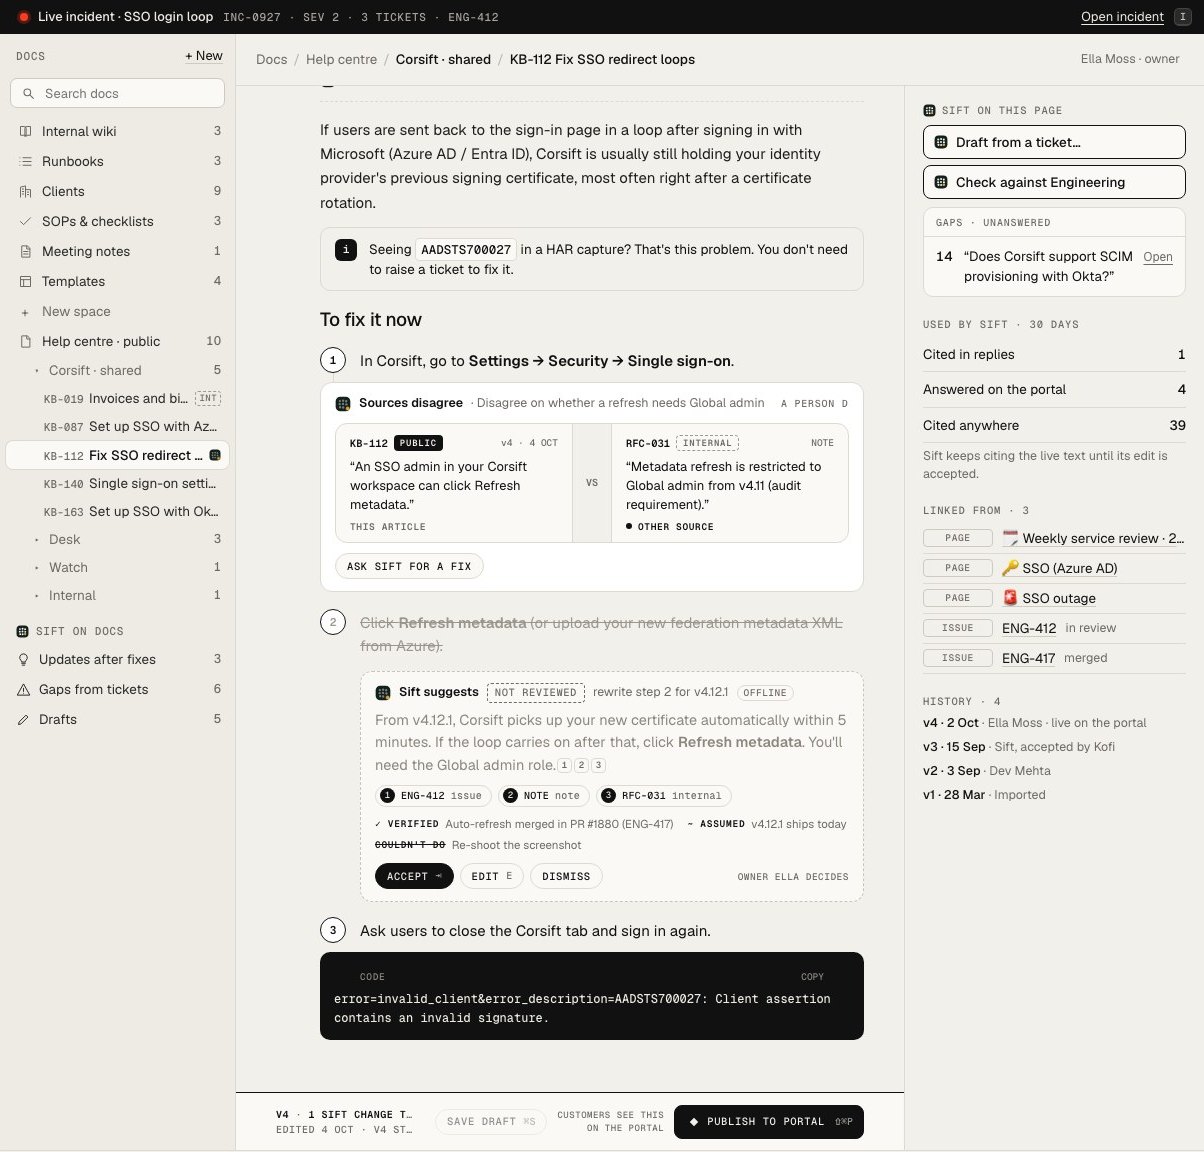The image size is (1204, 1152).
Task: Click Ask Sift for a fix button
Action: [409, 566]
